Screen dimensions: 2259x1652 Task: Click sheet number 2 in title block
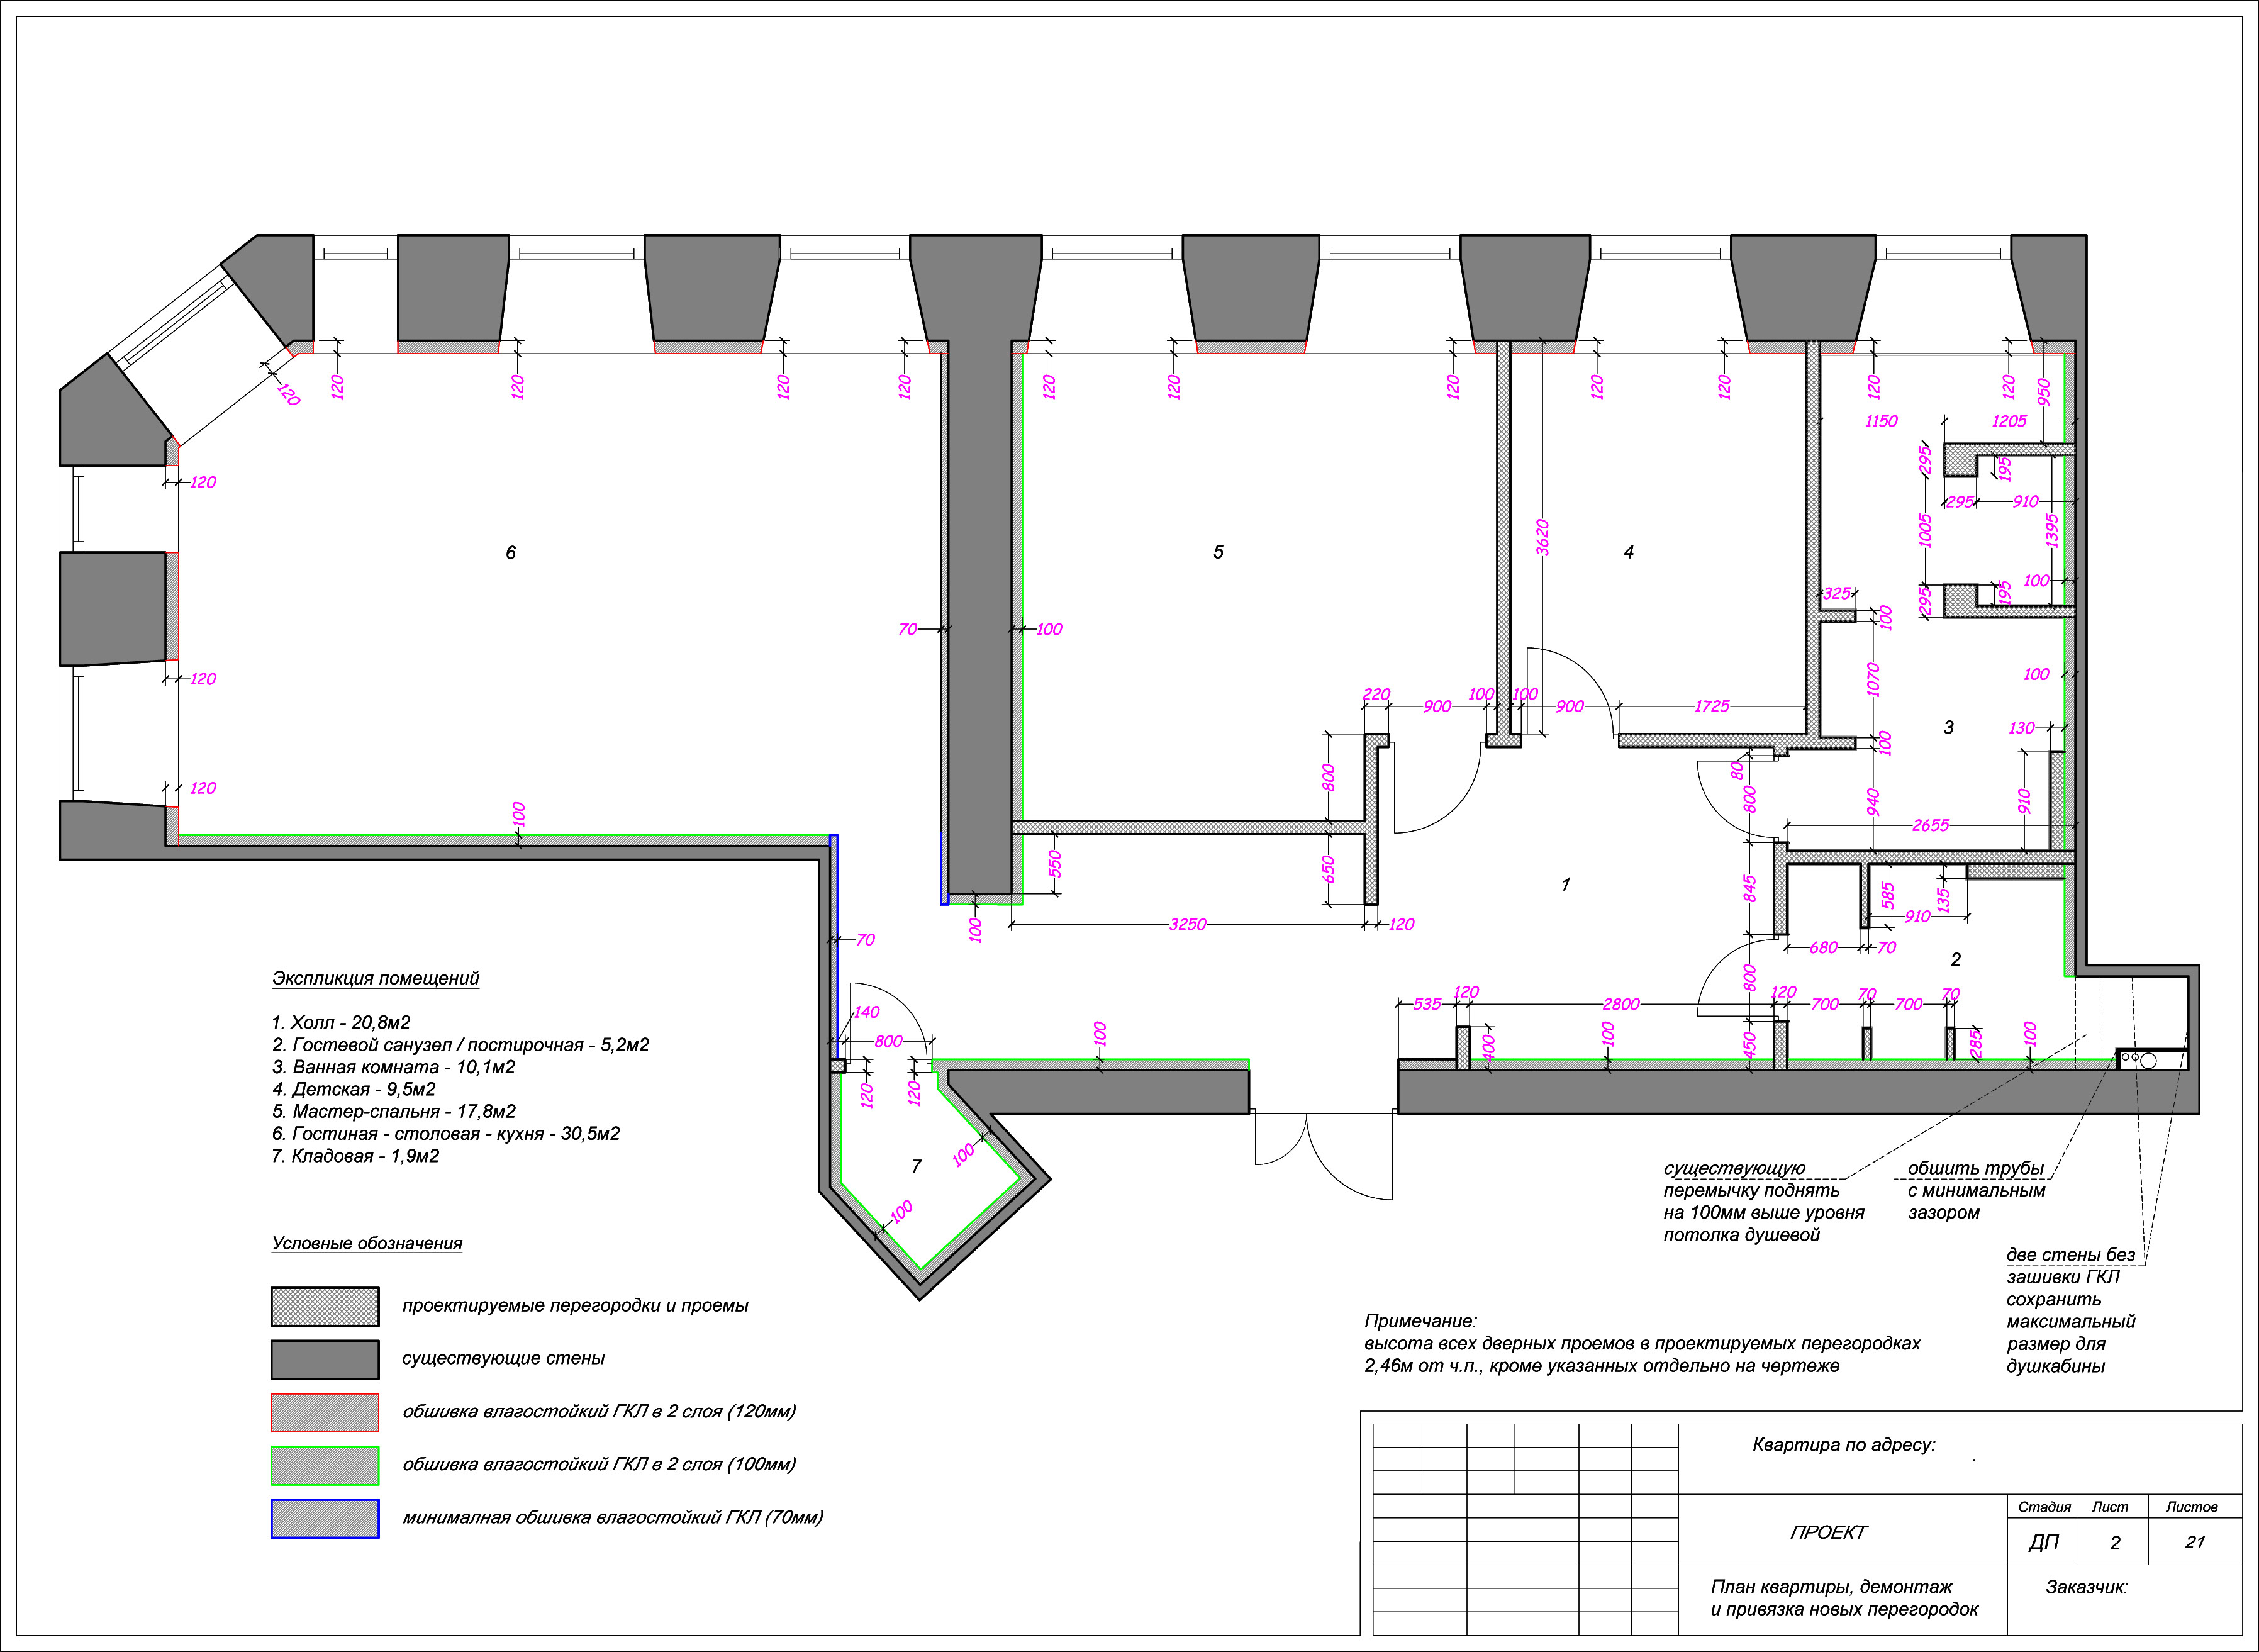[x=2114, y=1543]
